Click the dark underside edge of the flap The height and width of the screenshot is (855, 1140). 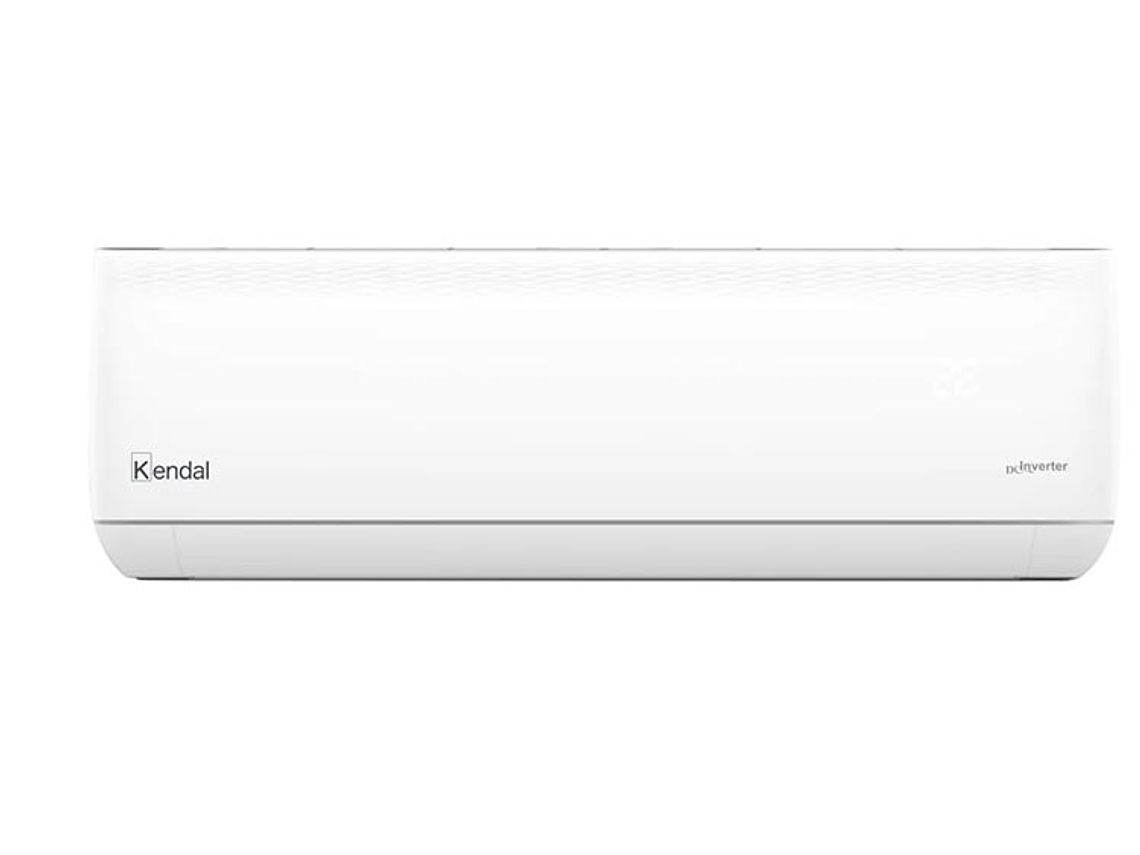pyautogui.click(x=603, y=578)
